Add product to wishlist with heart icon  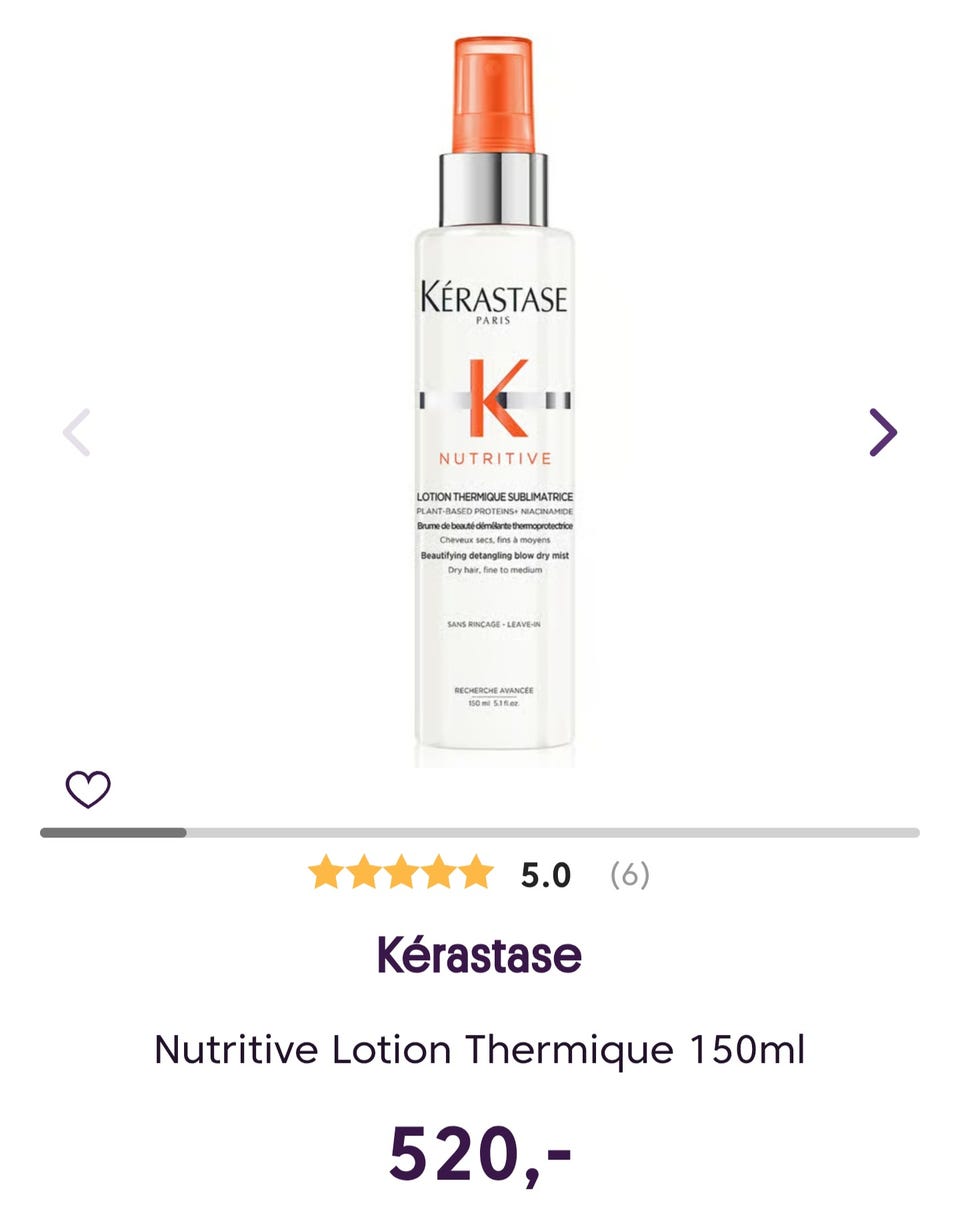(88, 790)
